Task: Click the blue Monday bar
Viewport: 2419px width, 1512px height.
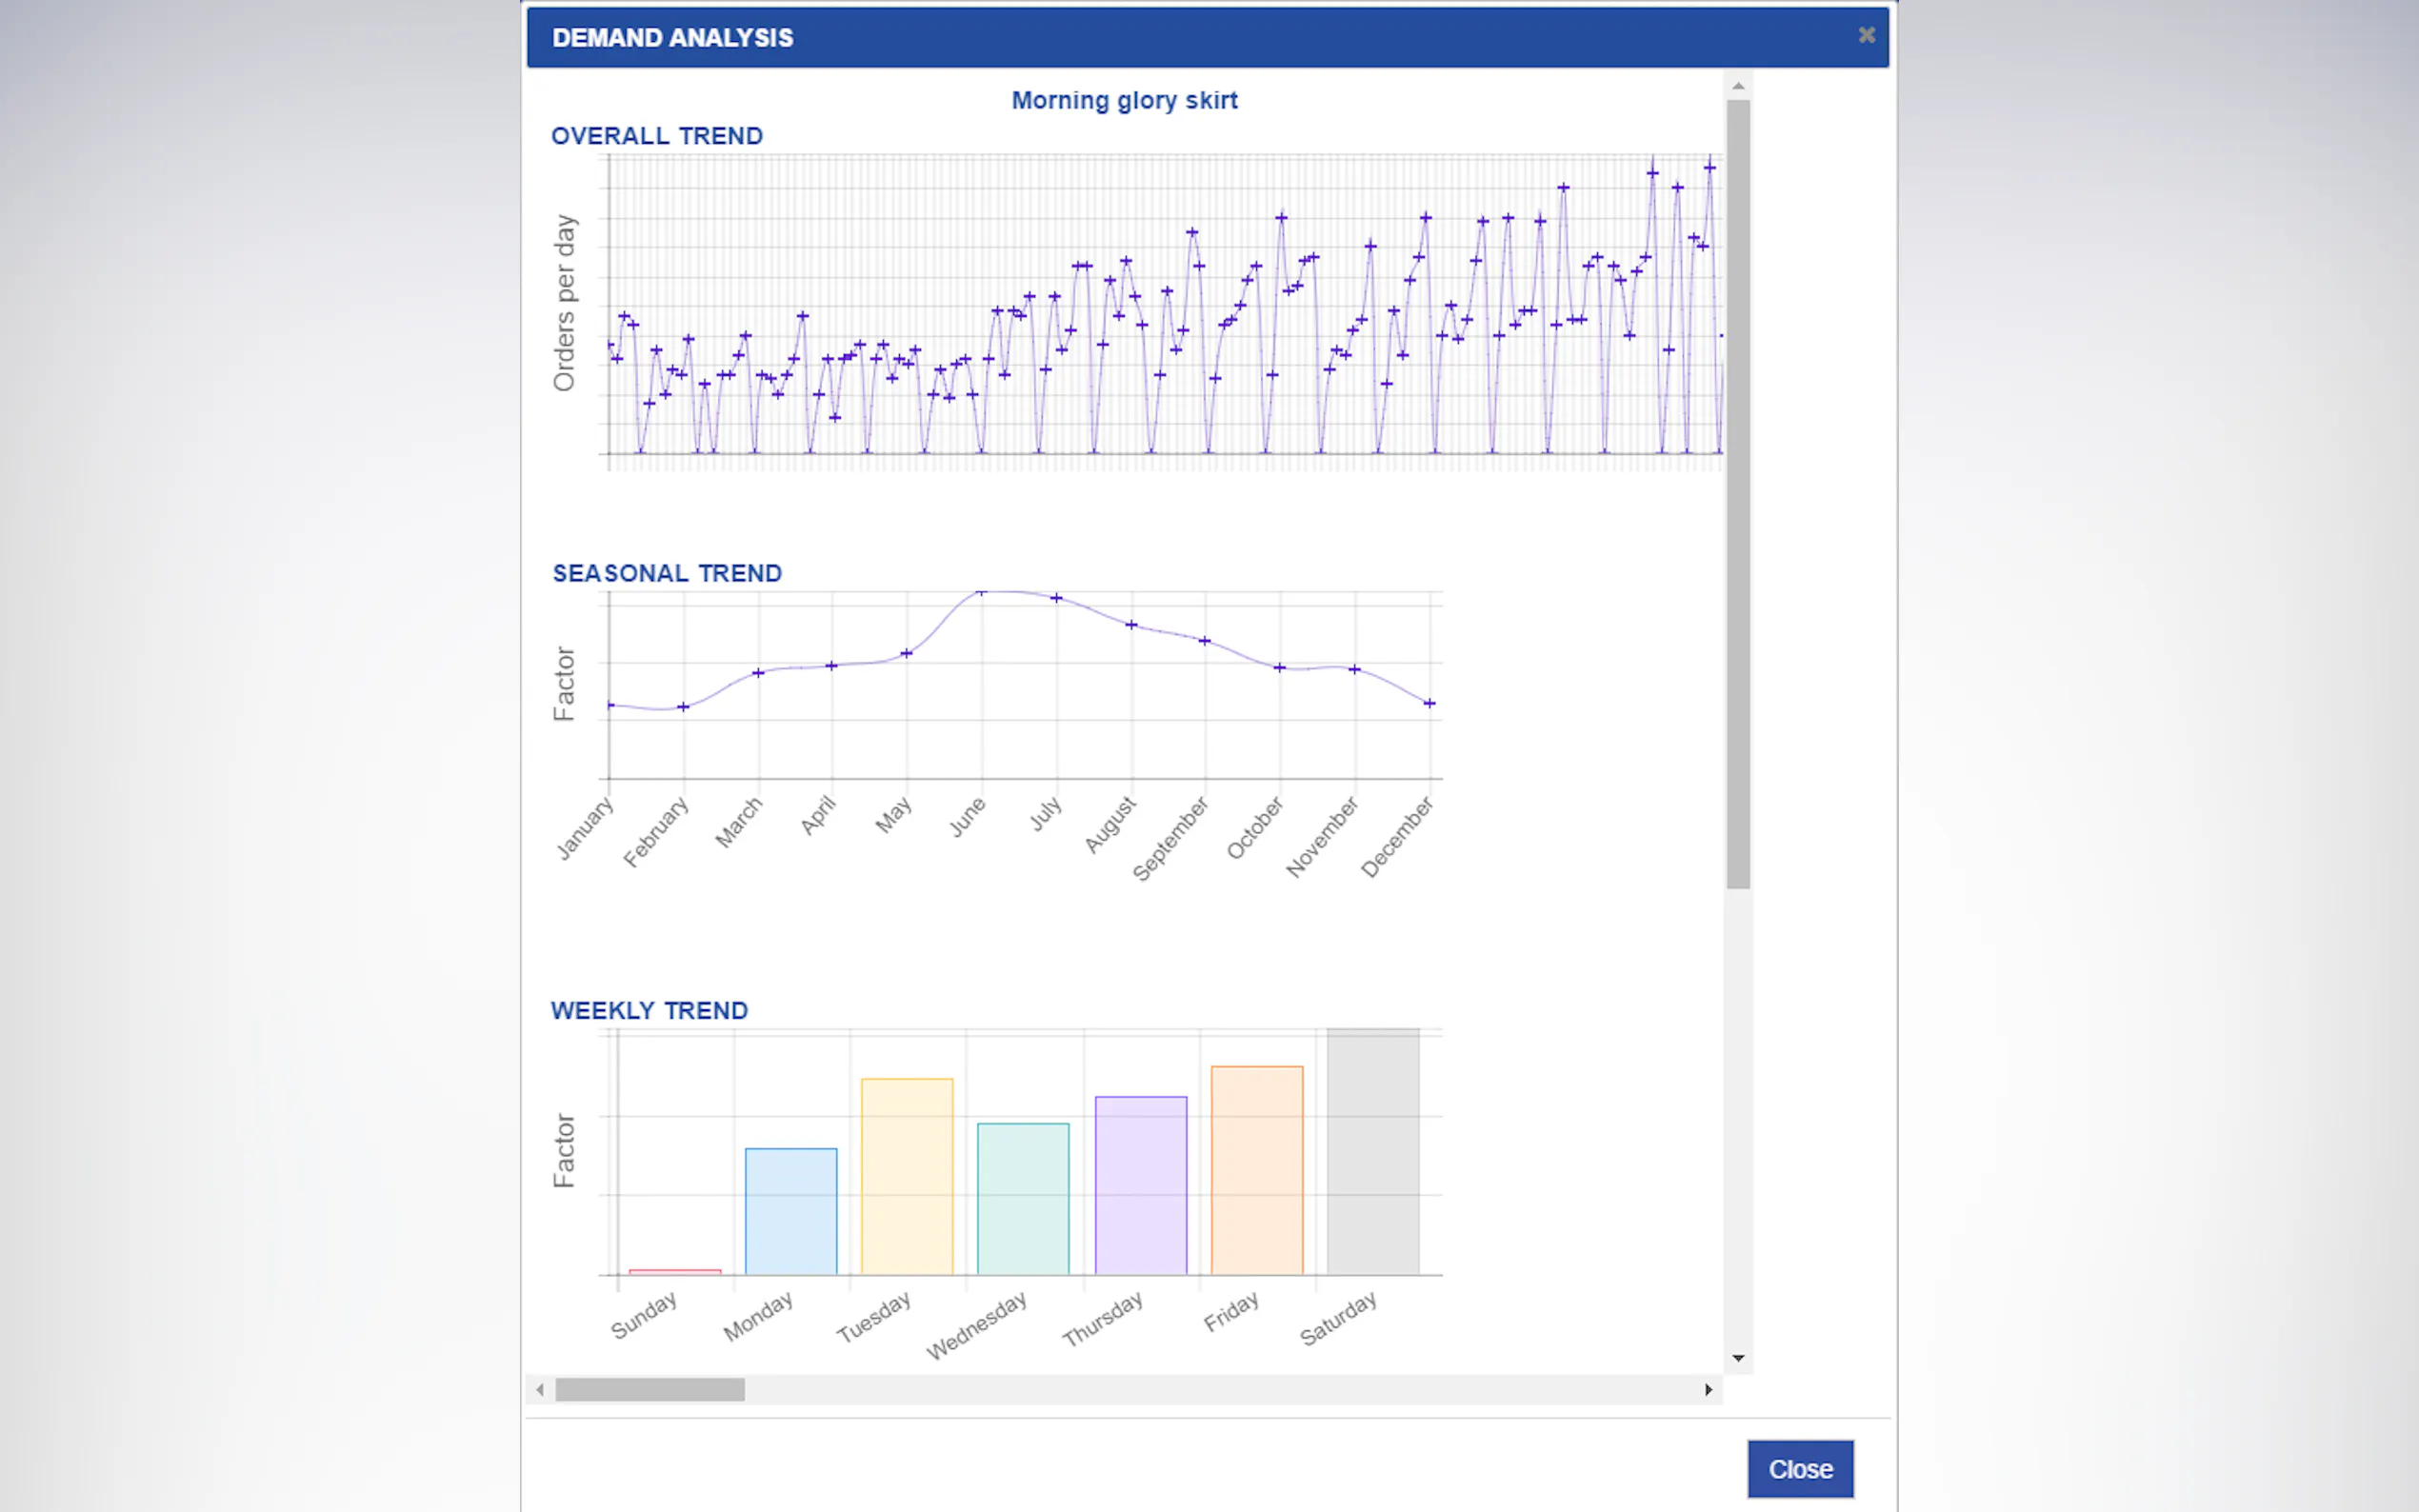Action: [791, 1211]
